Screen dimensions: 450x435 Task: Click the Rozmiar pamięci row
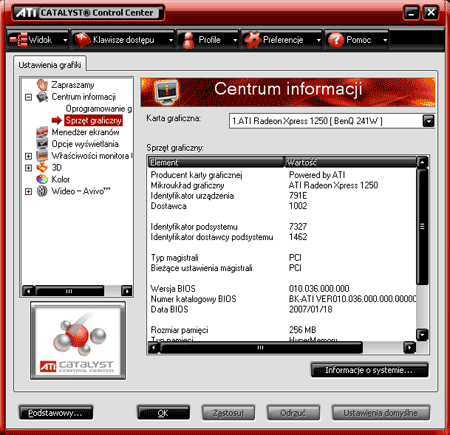click(282, 330)
